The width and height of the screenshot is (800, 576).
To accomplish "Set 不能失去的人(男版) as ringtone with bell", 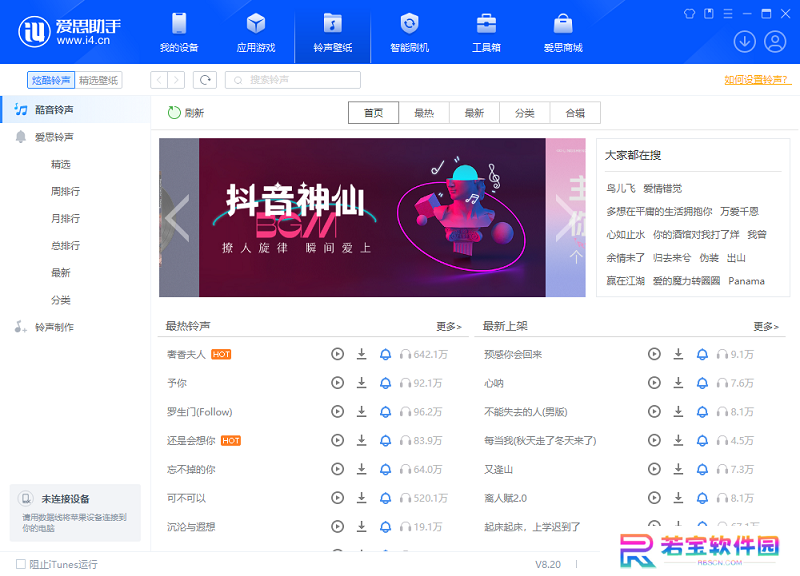I will (x=703, y=412).
